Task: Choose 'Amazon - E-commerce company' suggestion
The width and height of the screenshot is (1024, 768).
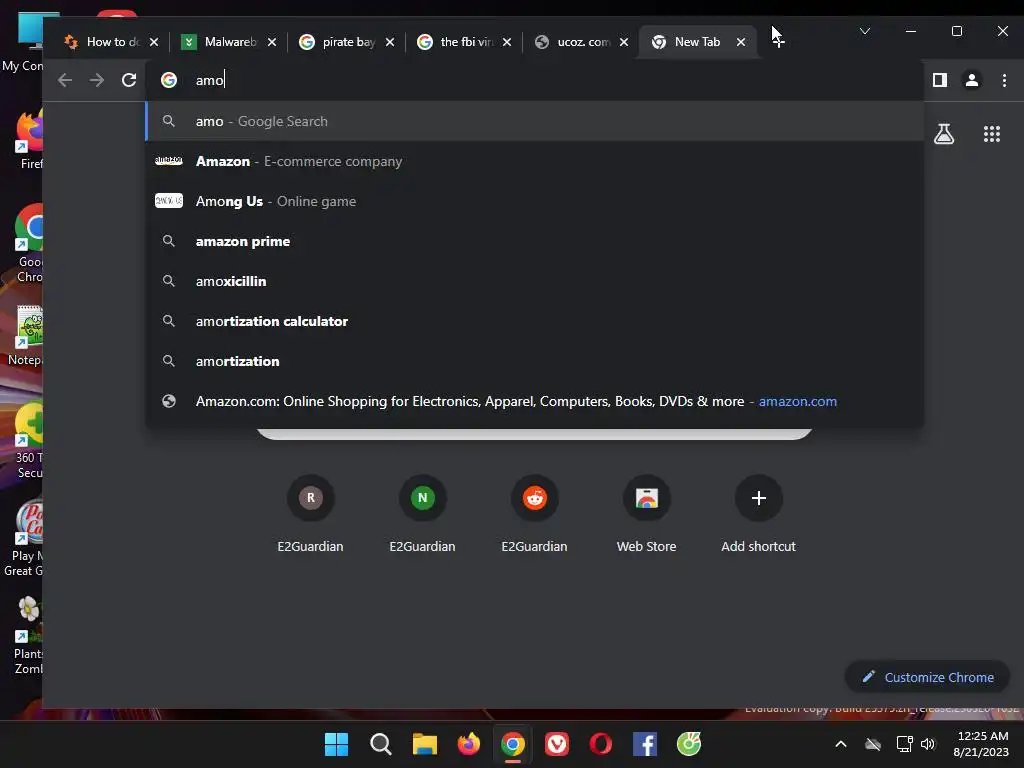Action: (534, 161)
